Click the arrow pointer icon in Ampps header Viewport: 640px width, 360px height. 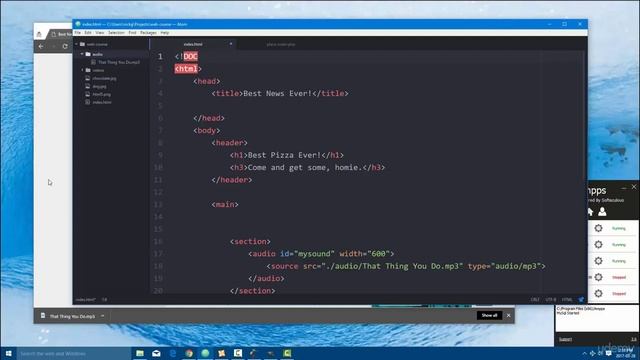click(x=590, y=212)
